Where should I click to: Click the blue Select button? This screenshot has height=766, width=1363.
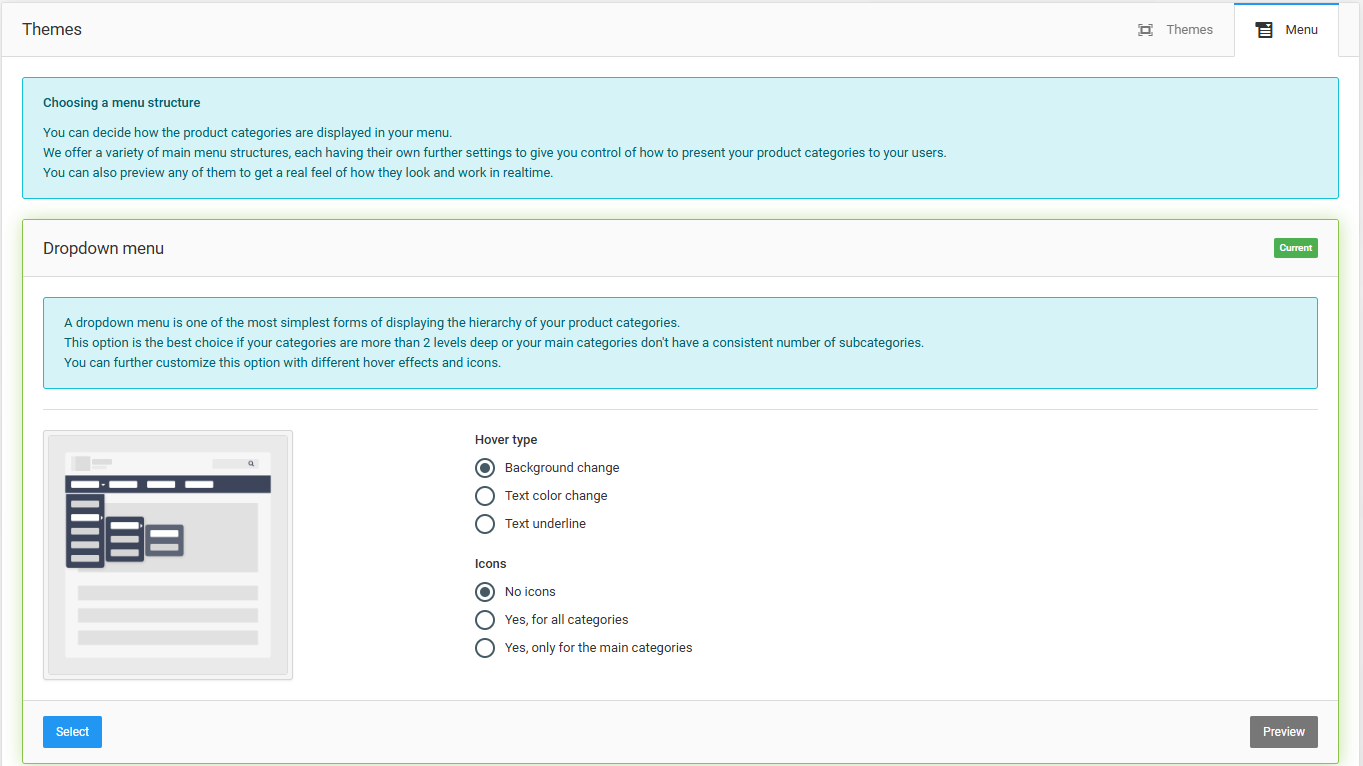click(x=71, y=731)
